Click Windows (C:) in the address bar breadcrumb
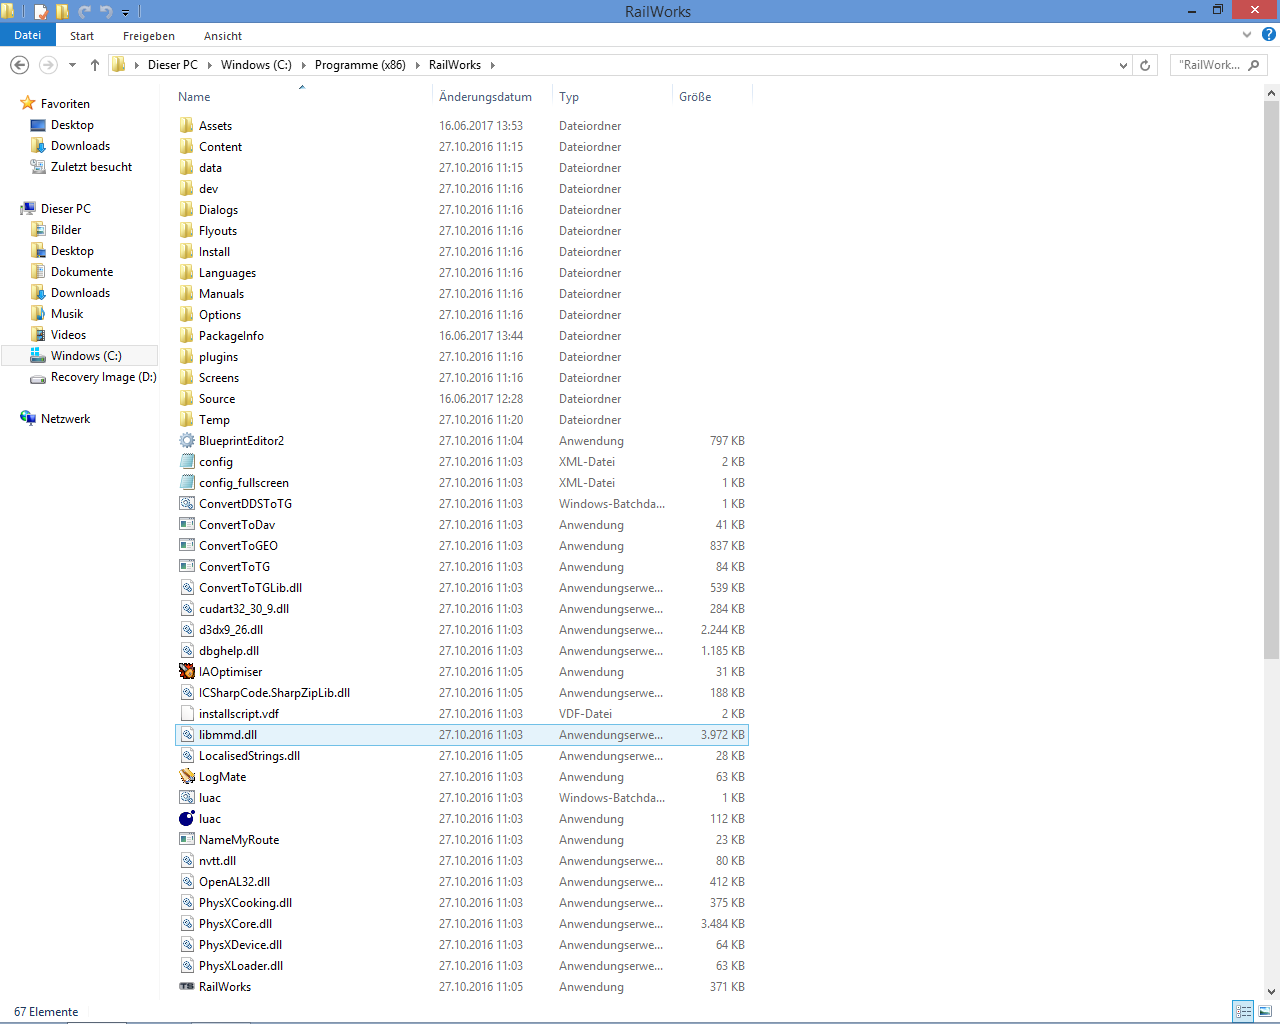The image size is (1280, 1024). point(256,65)
